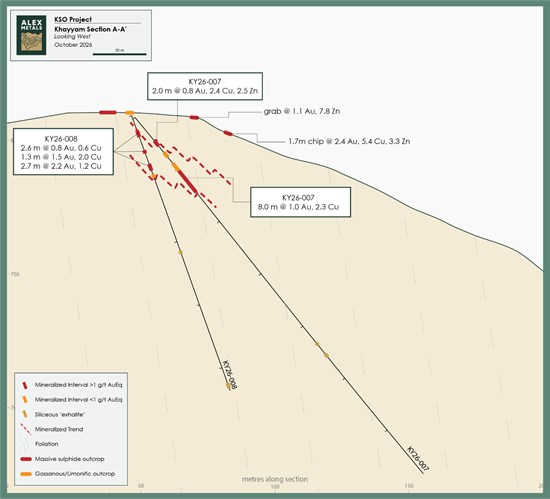Click 'Mineralized Trend' legend text
This screenshot has height=499, width=550.
[59, 429]
